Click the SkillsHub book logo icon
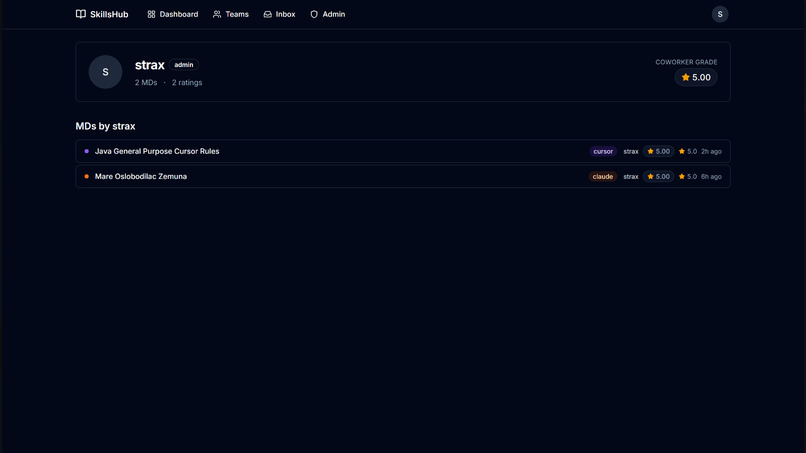The width and height of the screenshot is (806, 453). [81, 14]
